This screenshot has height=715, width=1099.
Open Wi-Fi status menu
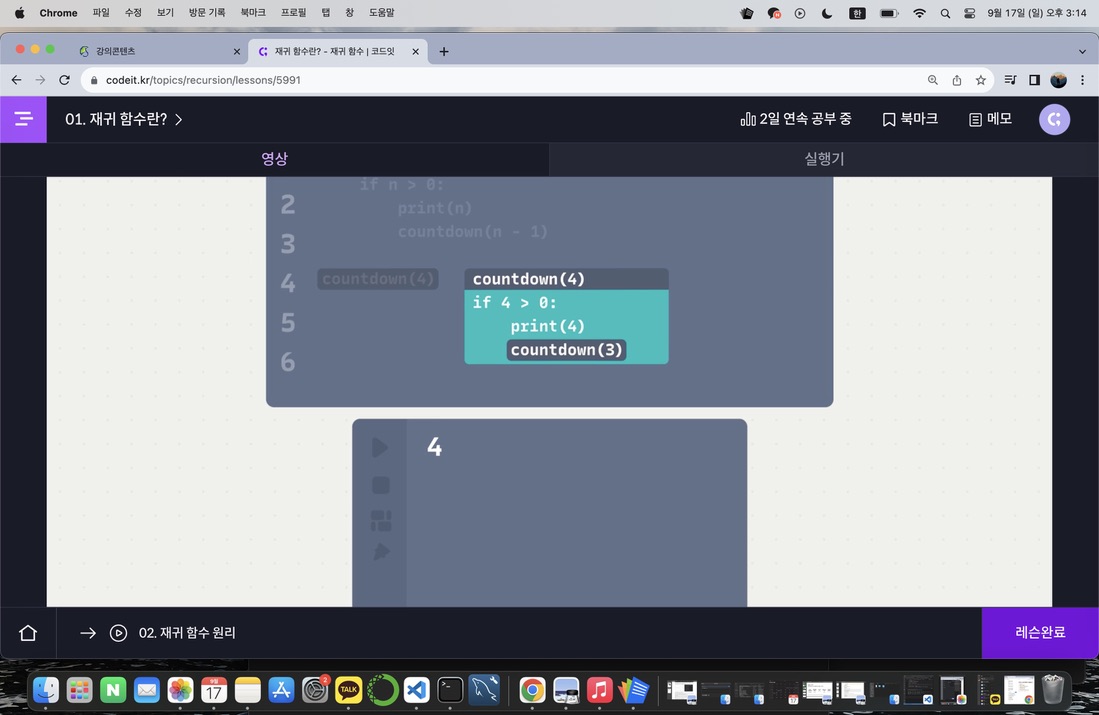pos(920,13)
